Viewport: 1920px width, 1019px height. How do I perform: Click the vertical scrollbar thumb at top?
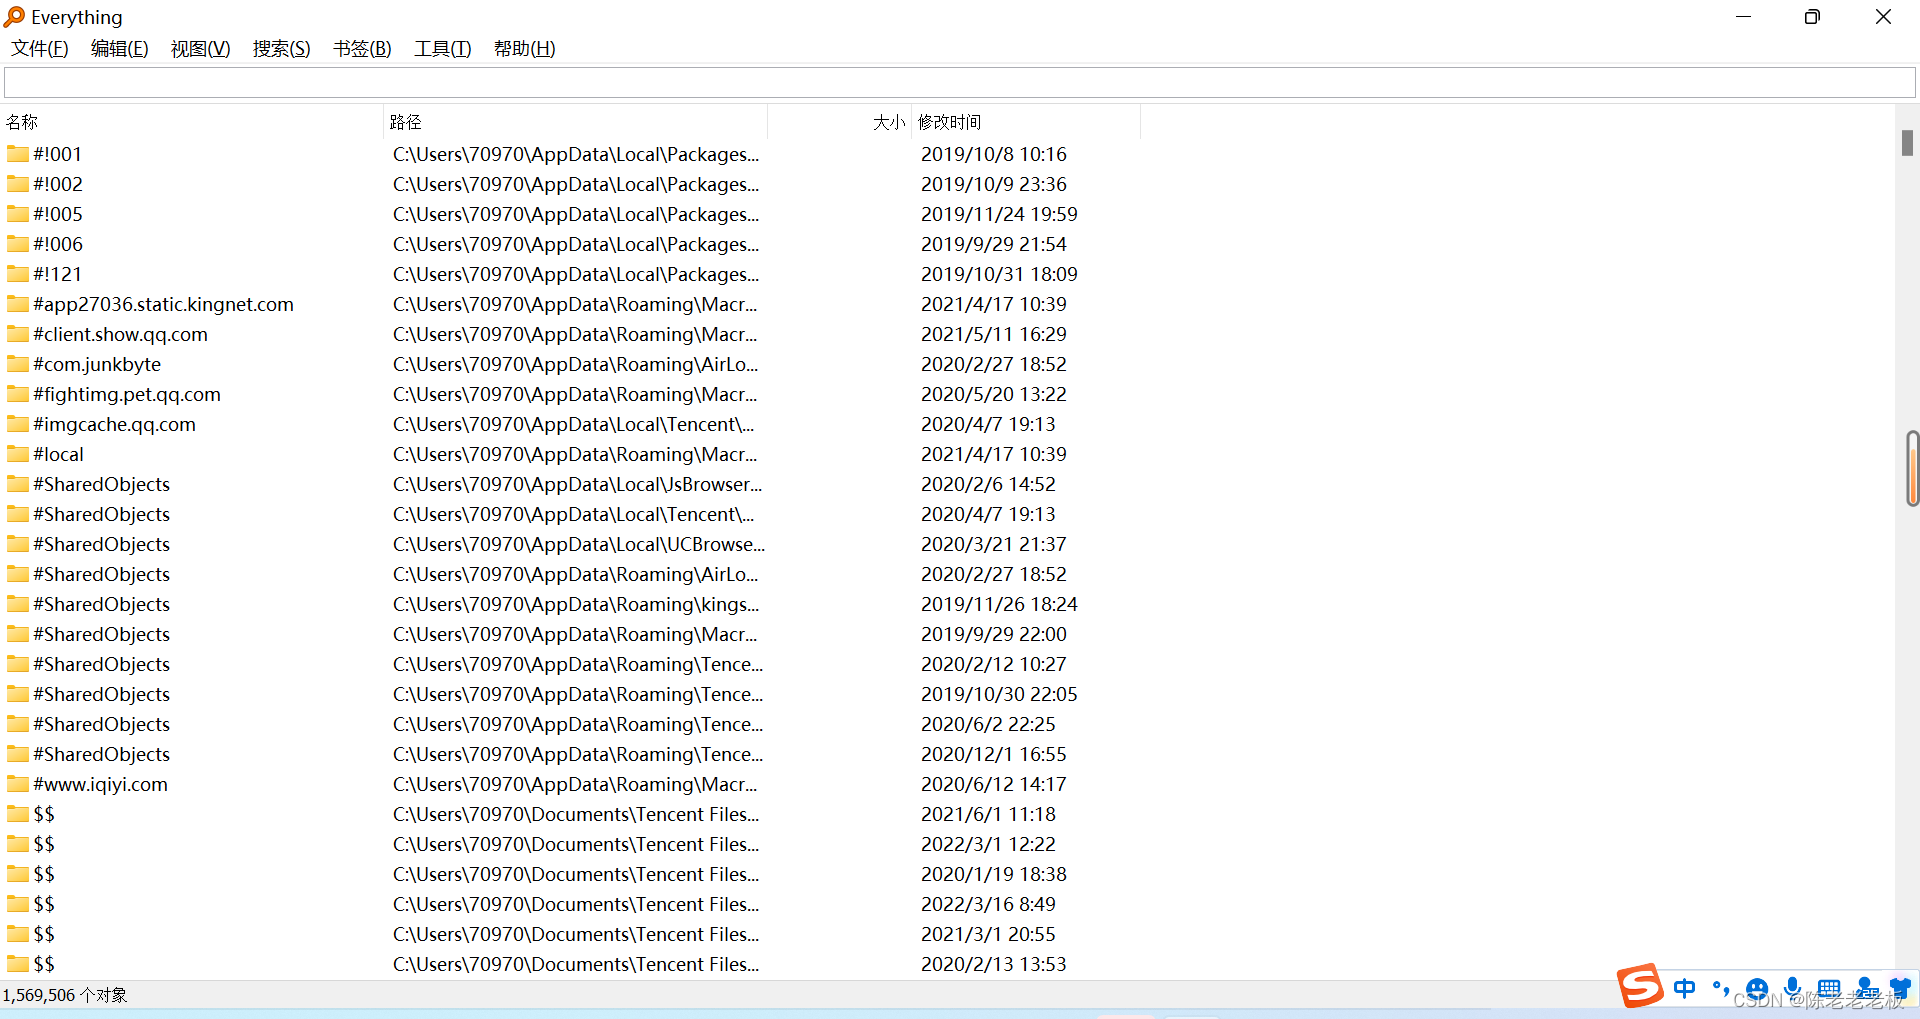[1907, 143]
